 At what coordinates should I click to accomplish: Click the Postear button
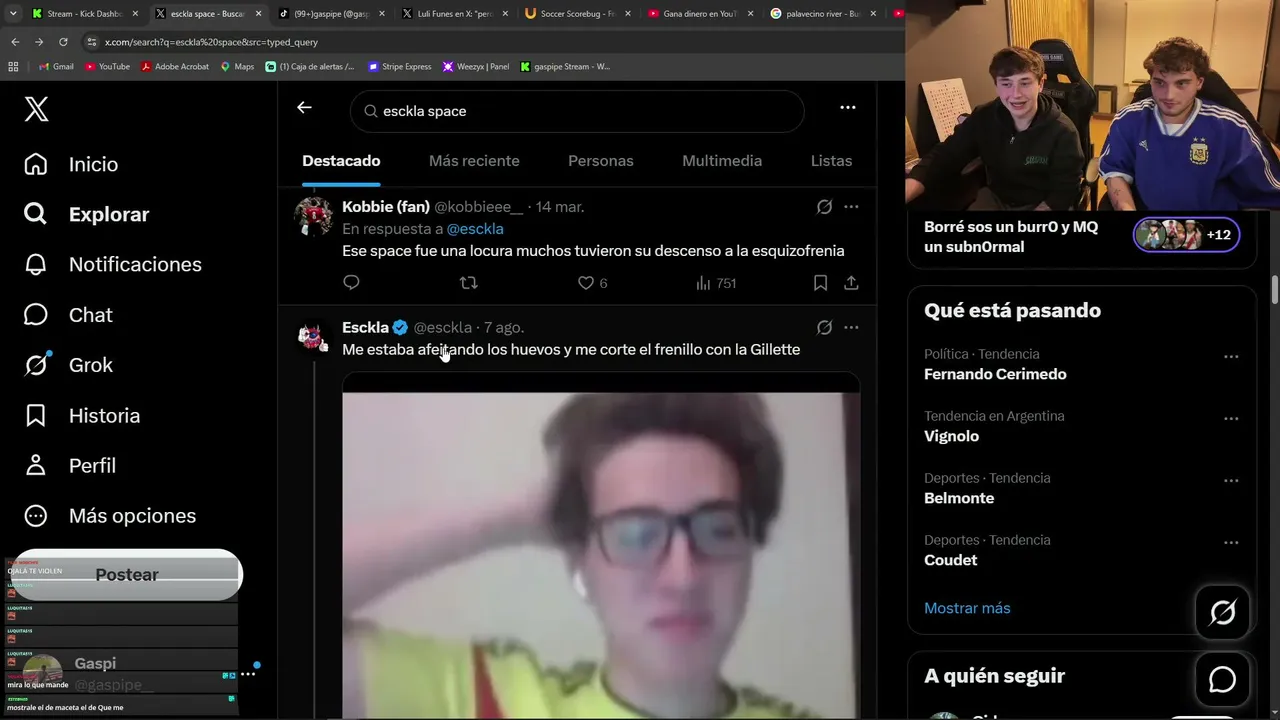127,574
